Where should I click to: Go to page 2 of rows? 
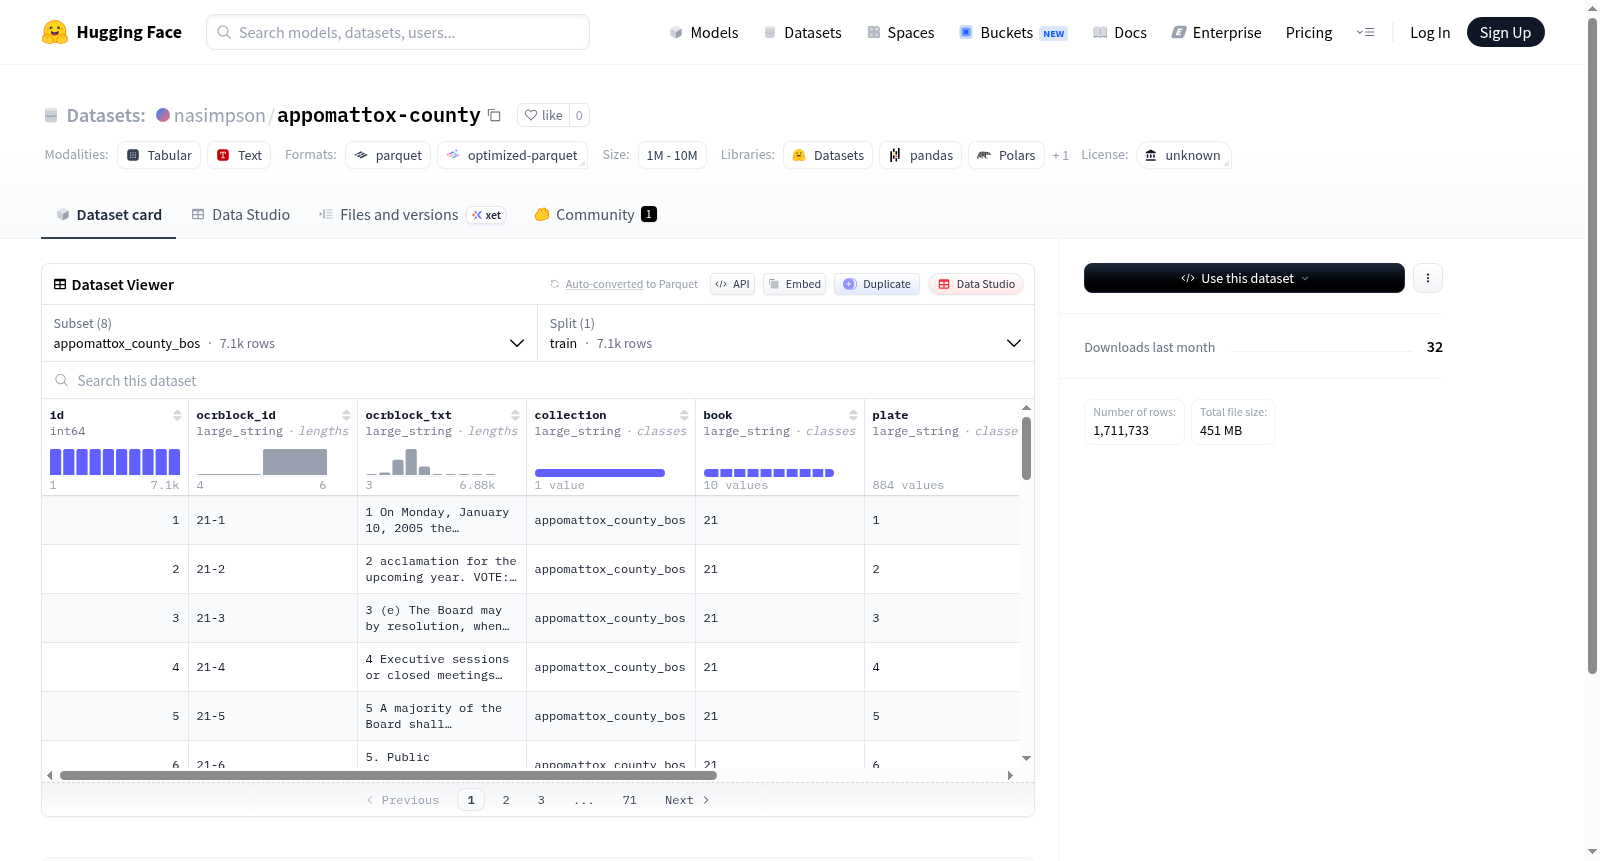506,800
